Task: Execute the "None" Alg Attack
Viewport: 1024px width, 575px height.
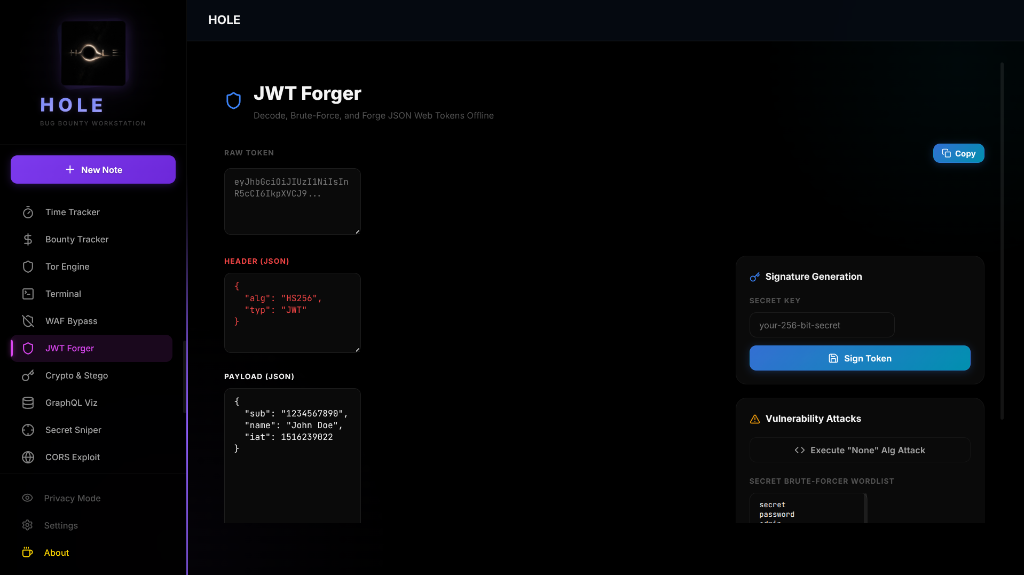Action: click(x=859, y=450)
